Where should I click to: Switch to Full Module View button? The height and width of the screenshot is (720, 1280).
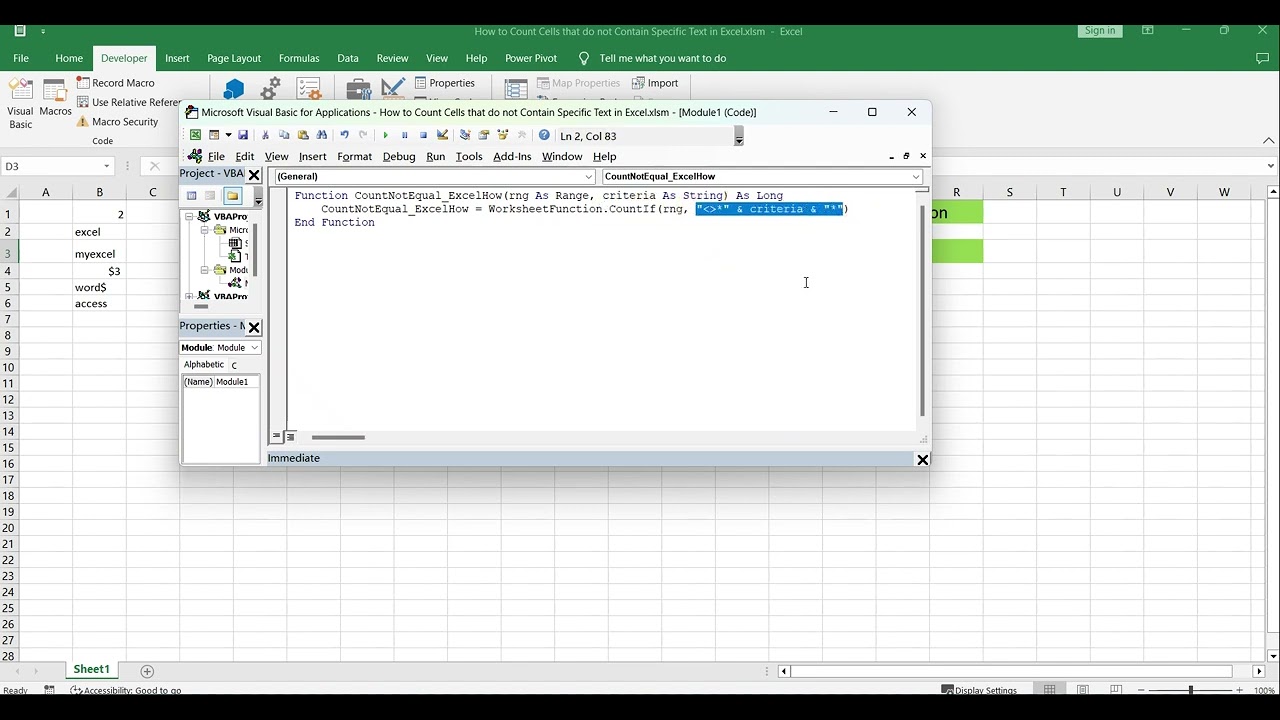pos(290,437)
